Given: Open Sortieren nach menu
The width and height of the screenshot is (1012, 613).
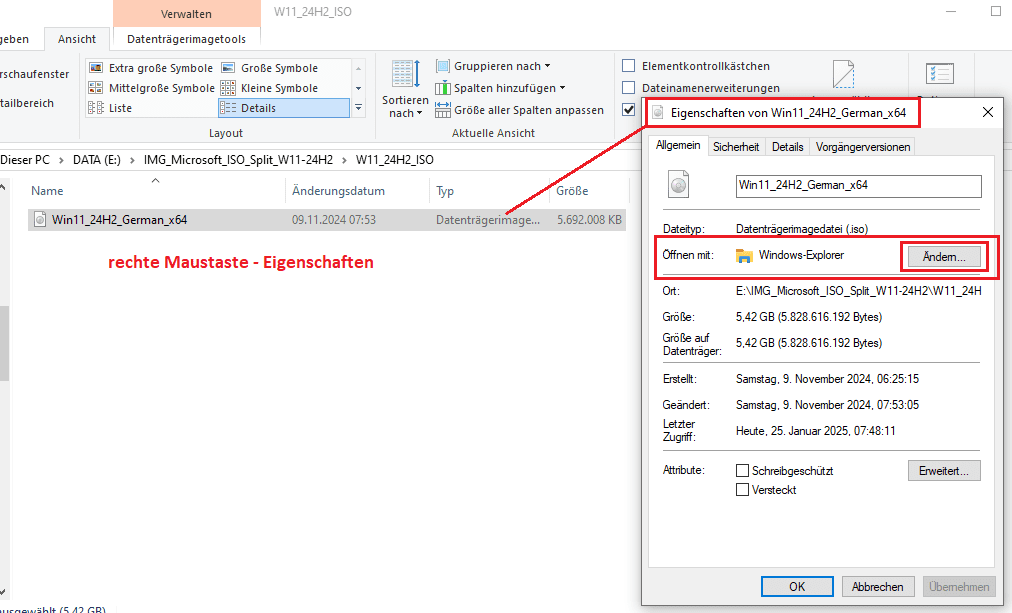Looking at the screenshot, I should point(405,90).
